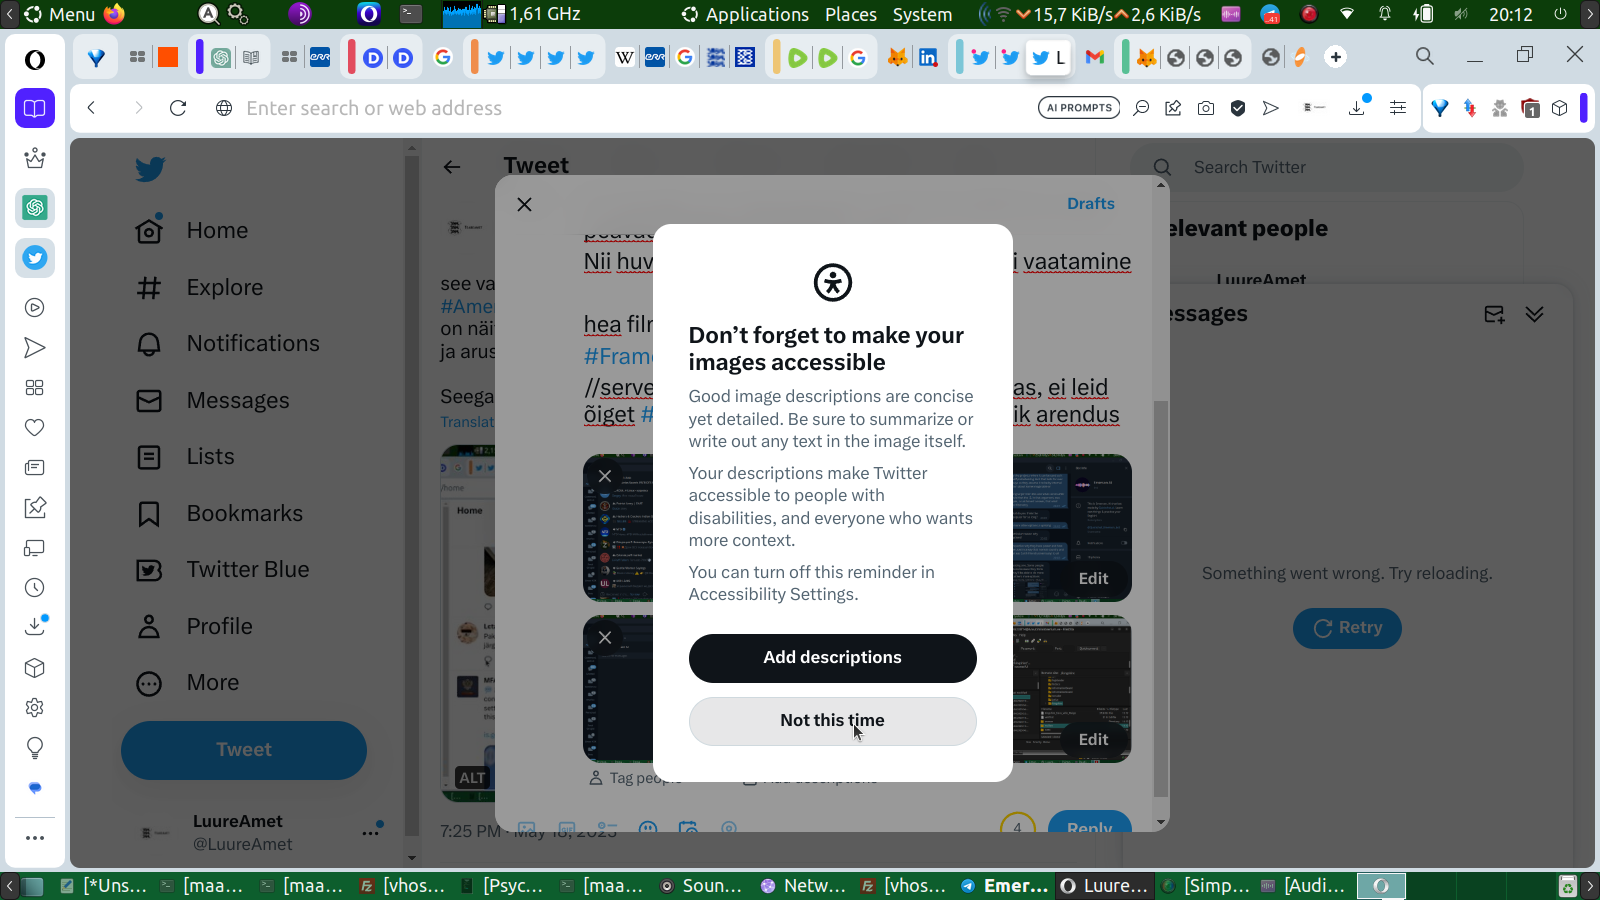Click the blue Tweet button in sidebar

coord(244,750)
